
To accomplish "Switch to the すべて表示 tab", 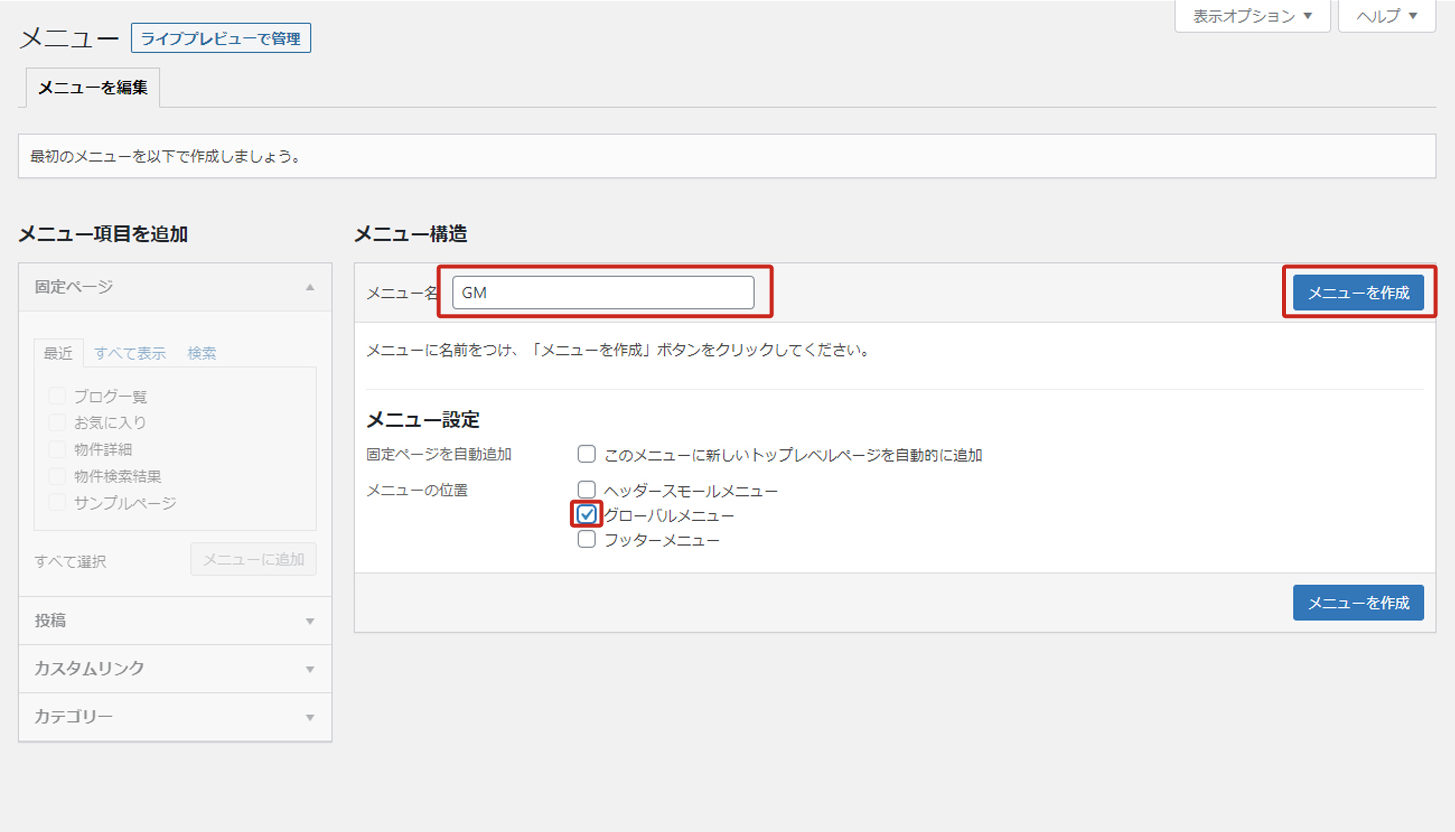I will point(130,353).
